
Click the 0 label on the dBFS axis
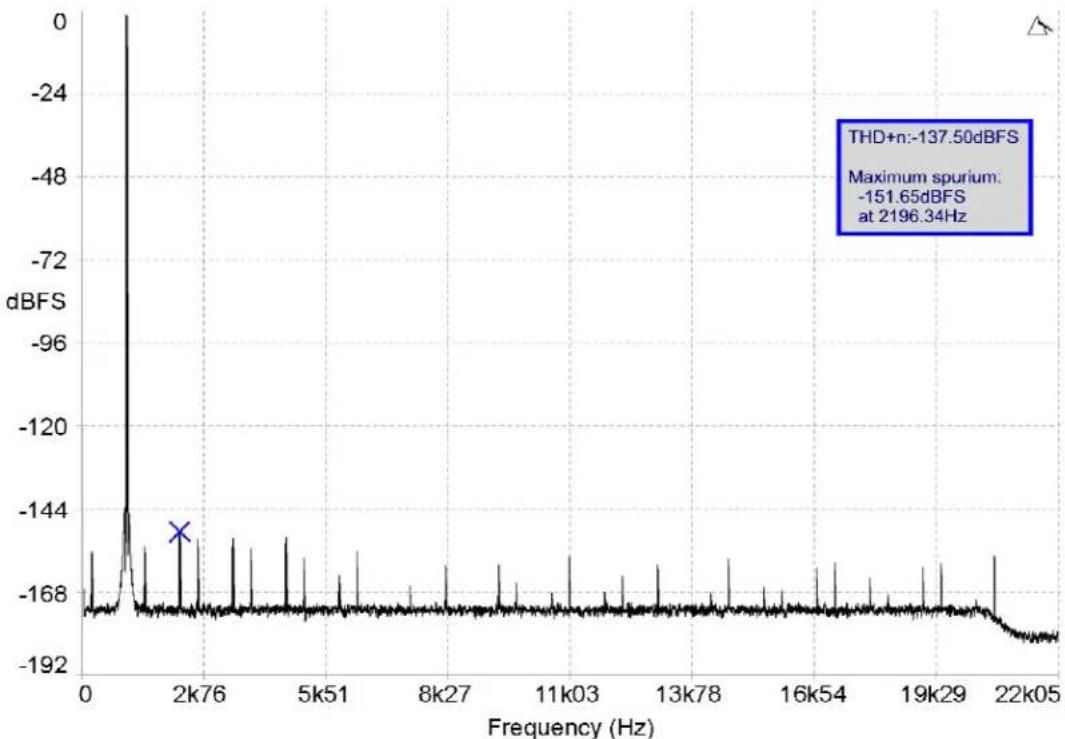pyautogui.click(x=60, y=22)
